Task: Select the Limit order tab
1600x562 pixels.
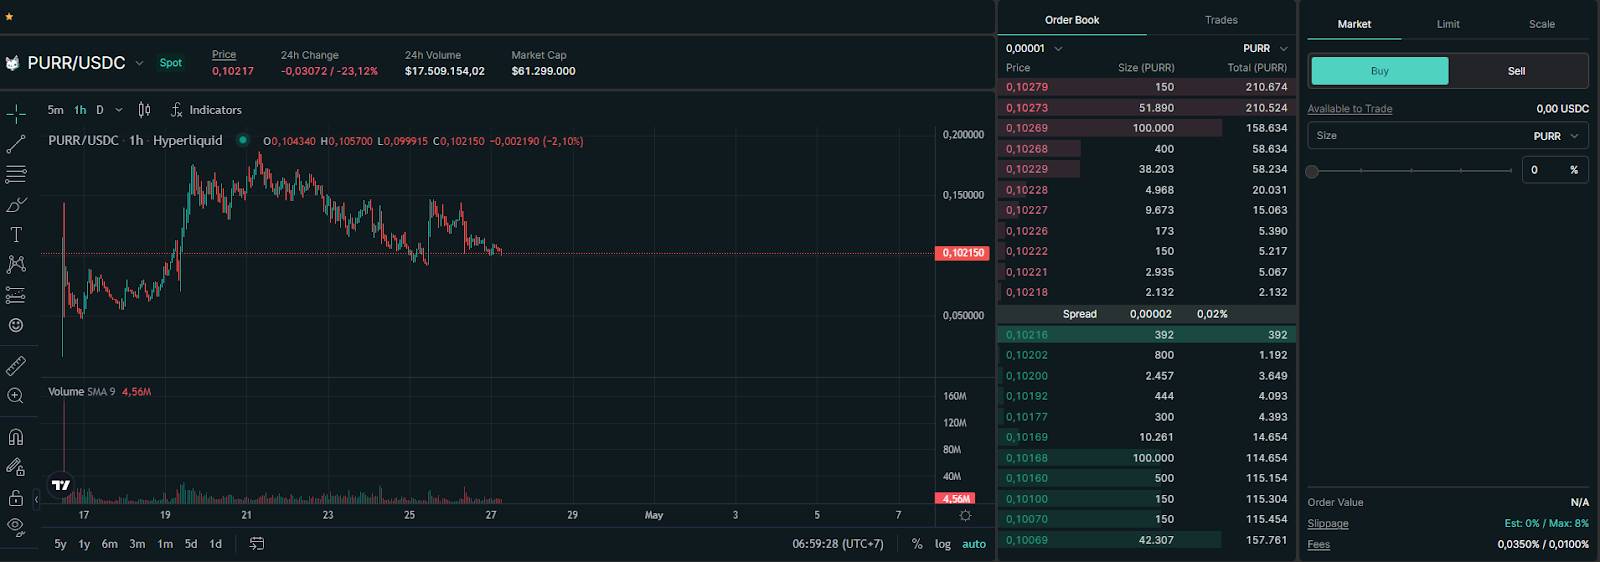Action: pyautogui.click(x=1448, y=24)
